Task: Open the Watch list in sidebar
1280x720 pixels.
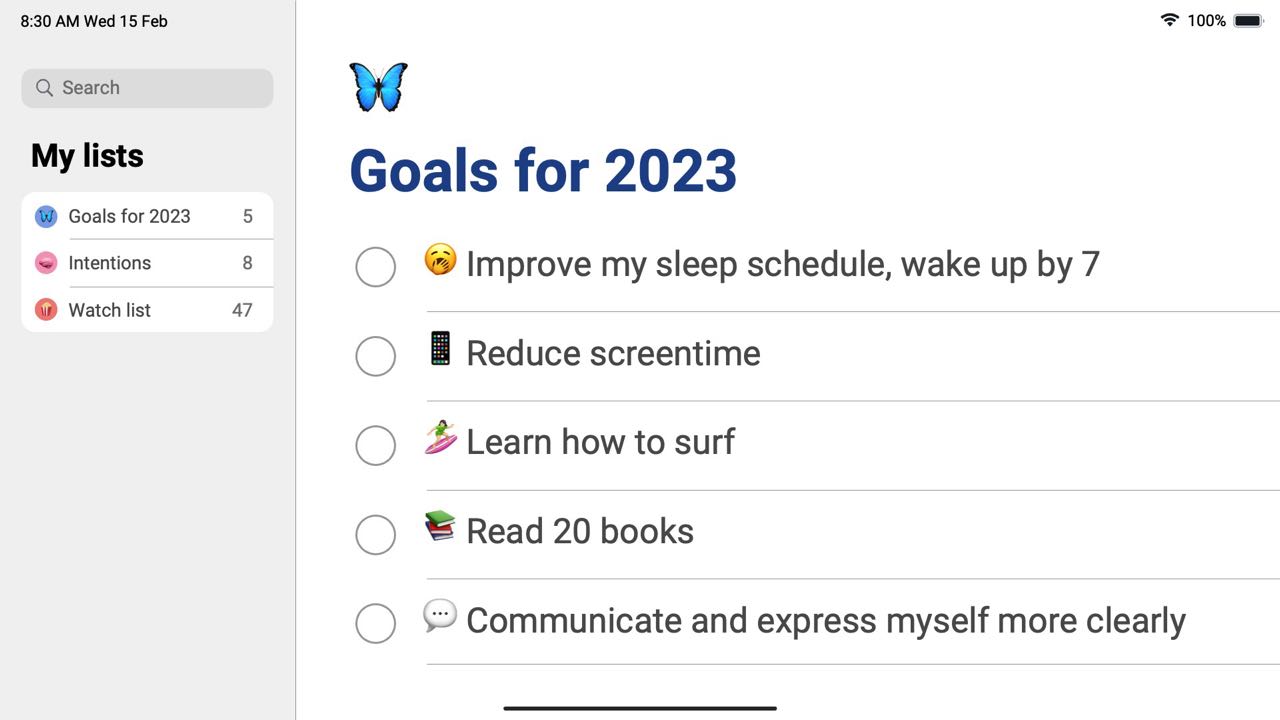Action: 110,310
